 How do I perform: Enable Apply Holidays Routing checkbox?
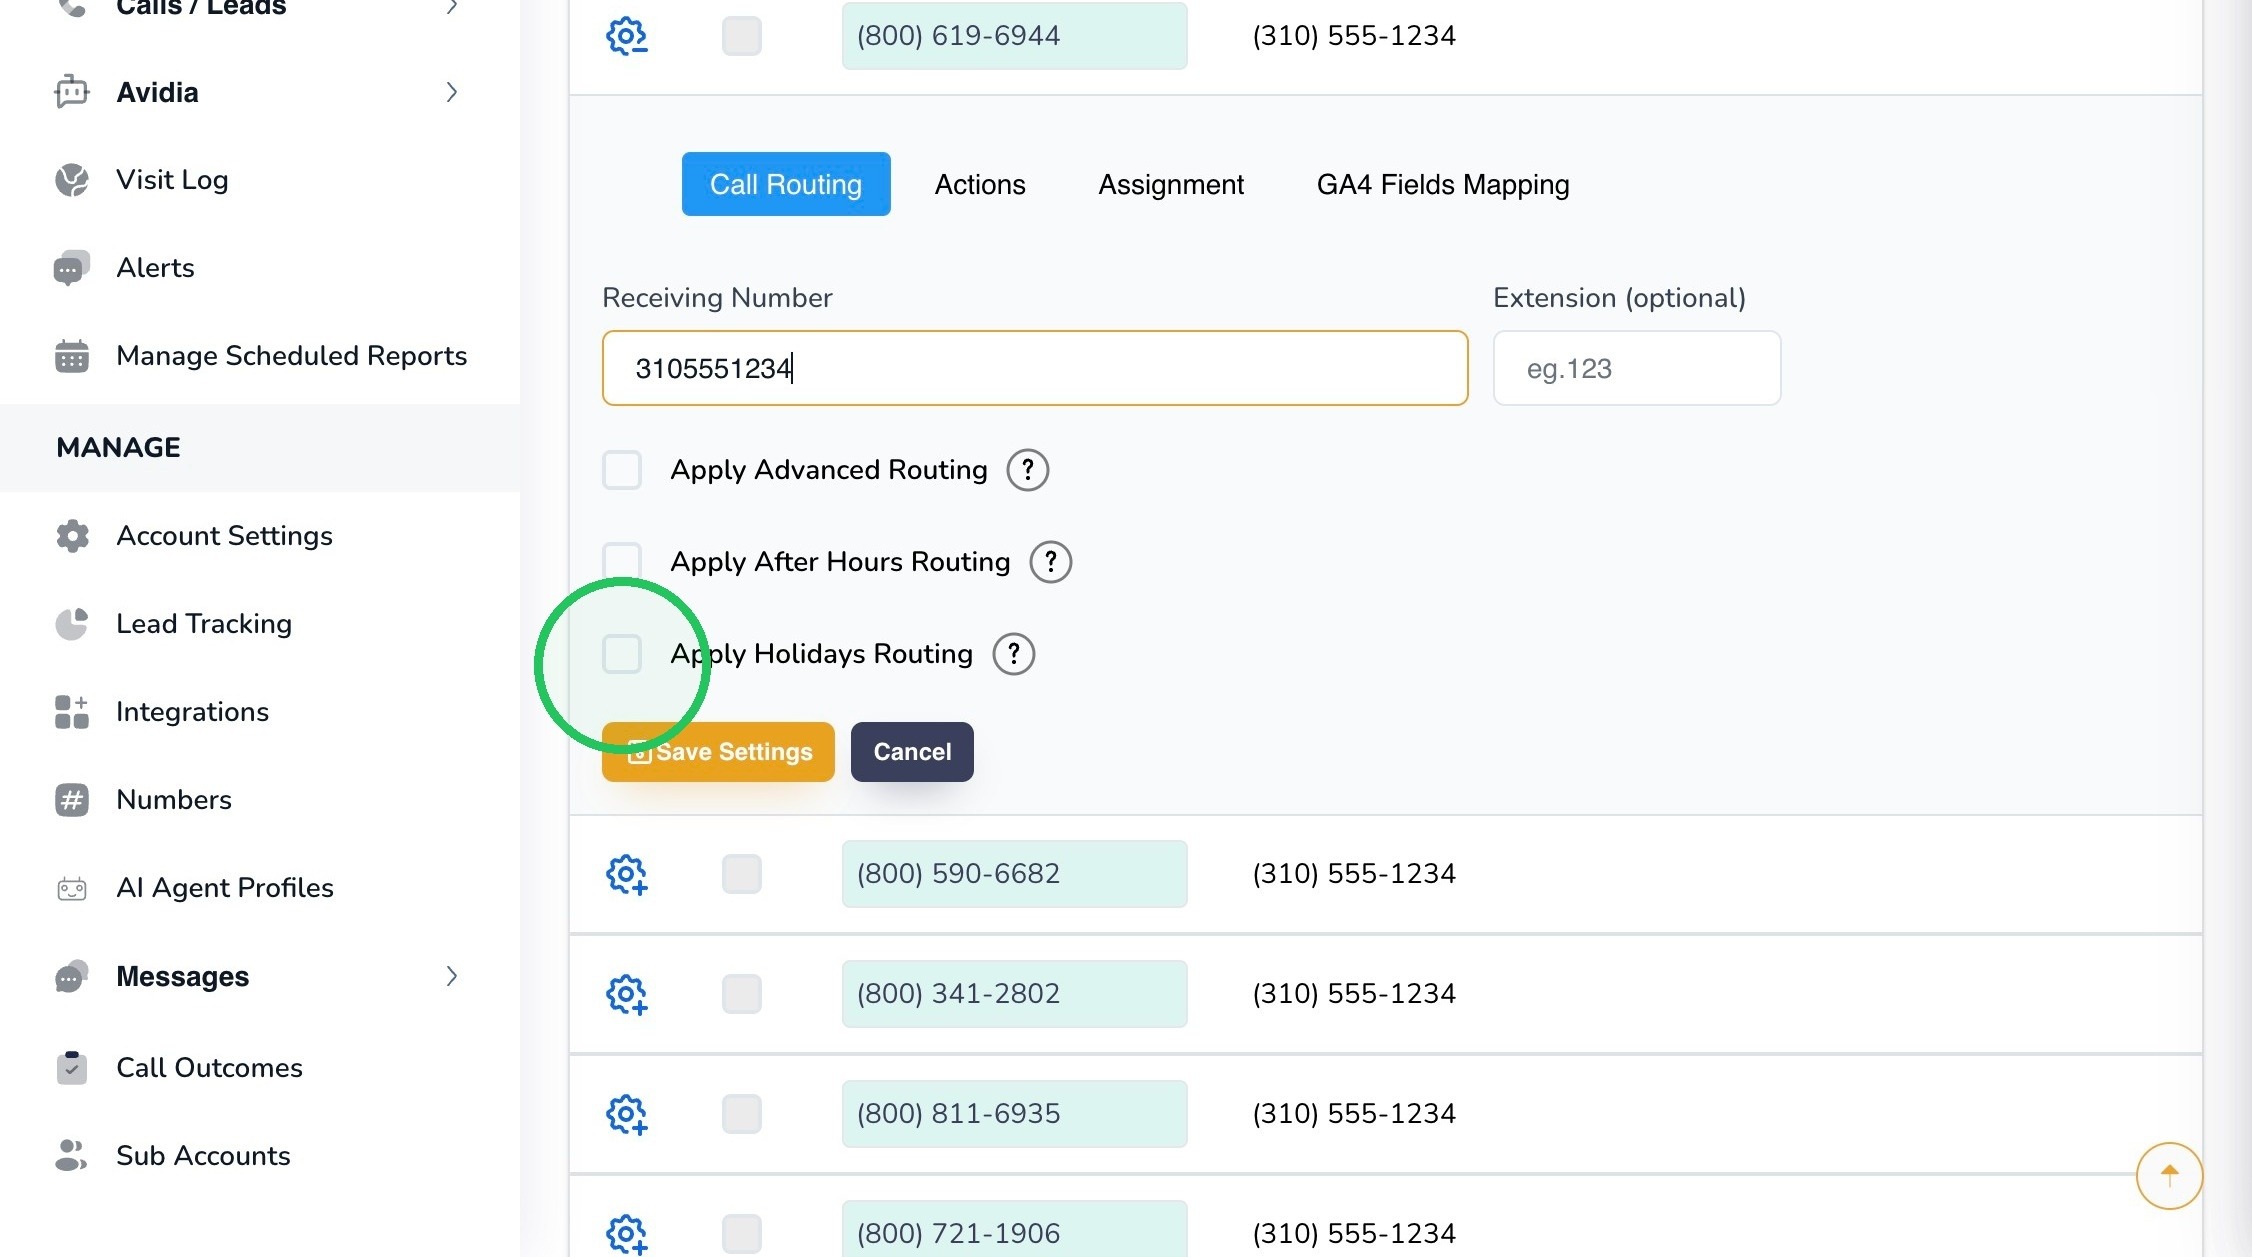pyautogui.click(x=622, y=654)
